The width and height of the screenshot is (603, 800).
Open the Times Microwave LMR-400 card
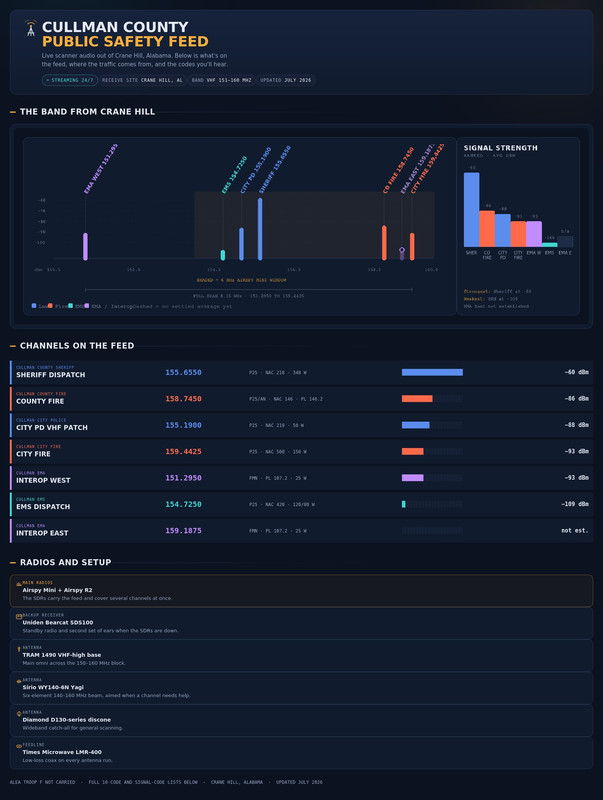pos(301,753)
